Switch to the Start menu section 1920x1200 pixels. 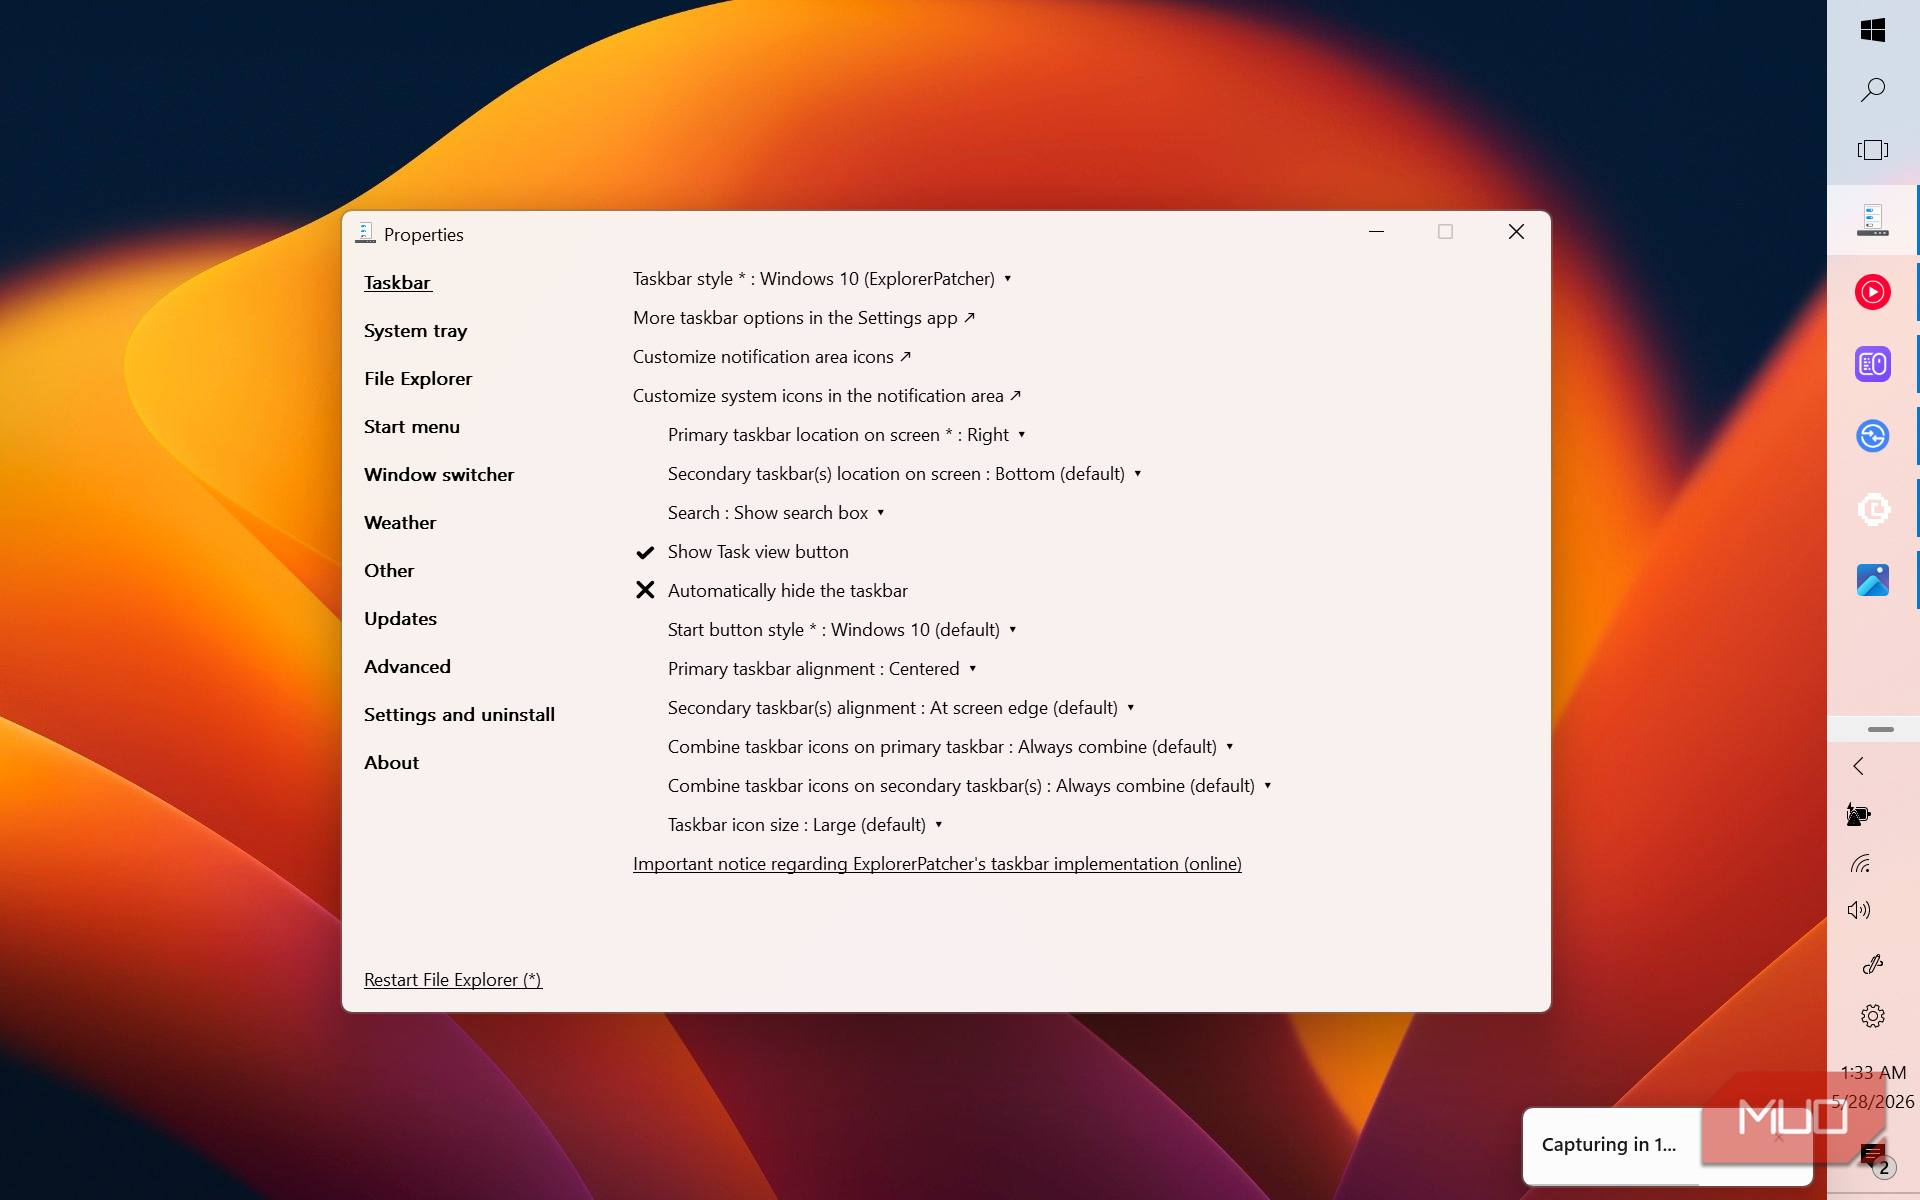(x=412, y=427)
